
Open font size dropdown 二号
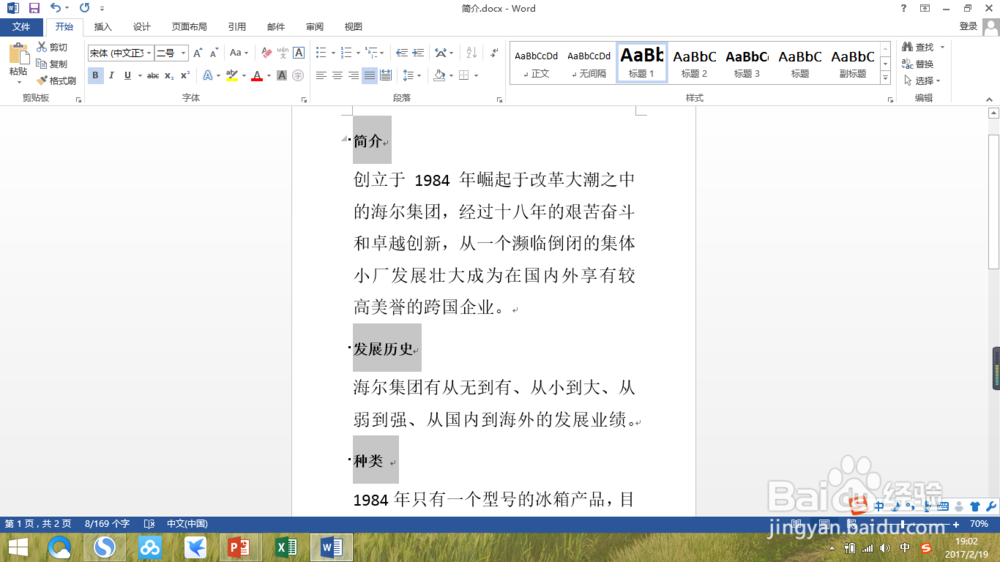pyautogui.click(x=183, y=53)
